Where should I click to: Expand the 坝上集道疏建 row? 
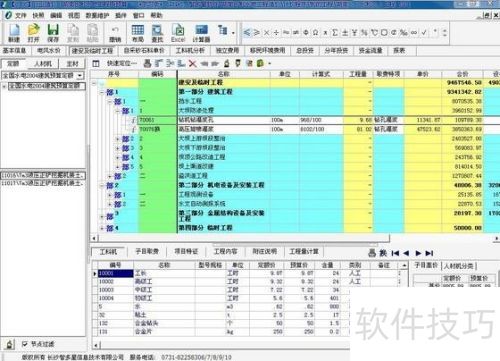click(118, 167)
